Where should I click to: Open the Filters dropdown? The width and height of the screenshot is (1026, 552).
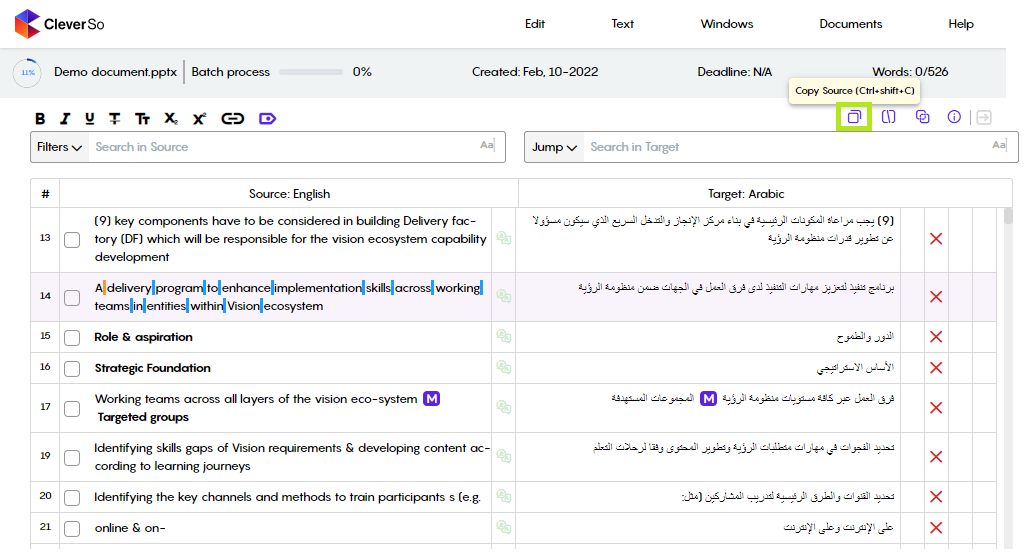click(59, 147)
